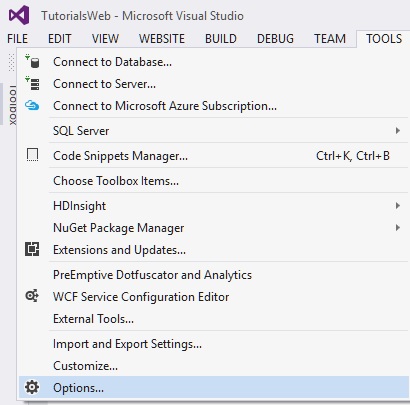
Task: Click the Extensions and Updates icon
Action: tap(32, 249)
